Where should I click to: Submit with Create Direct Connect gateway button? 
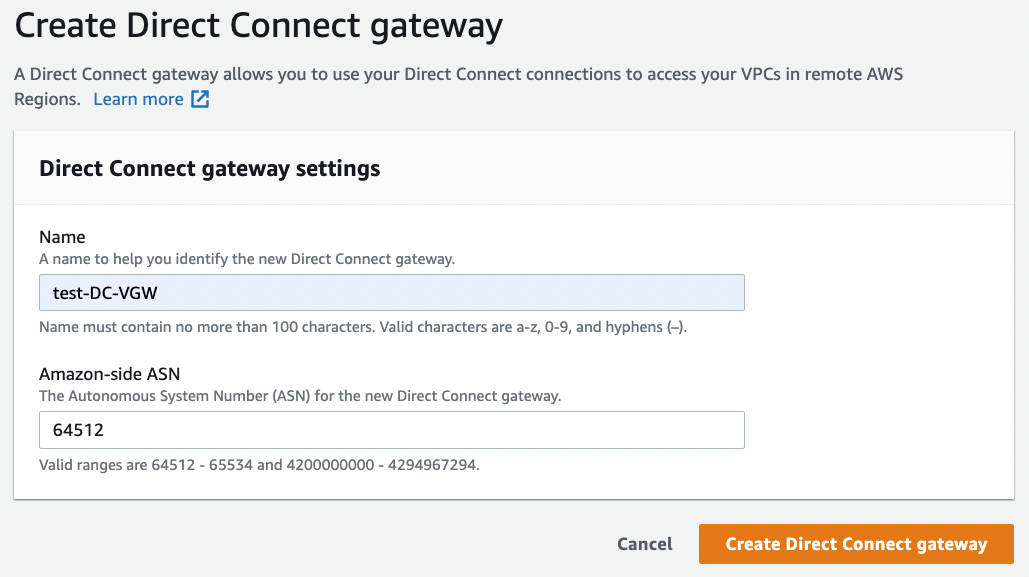[856, 544]
